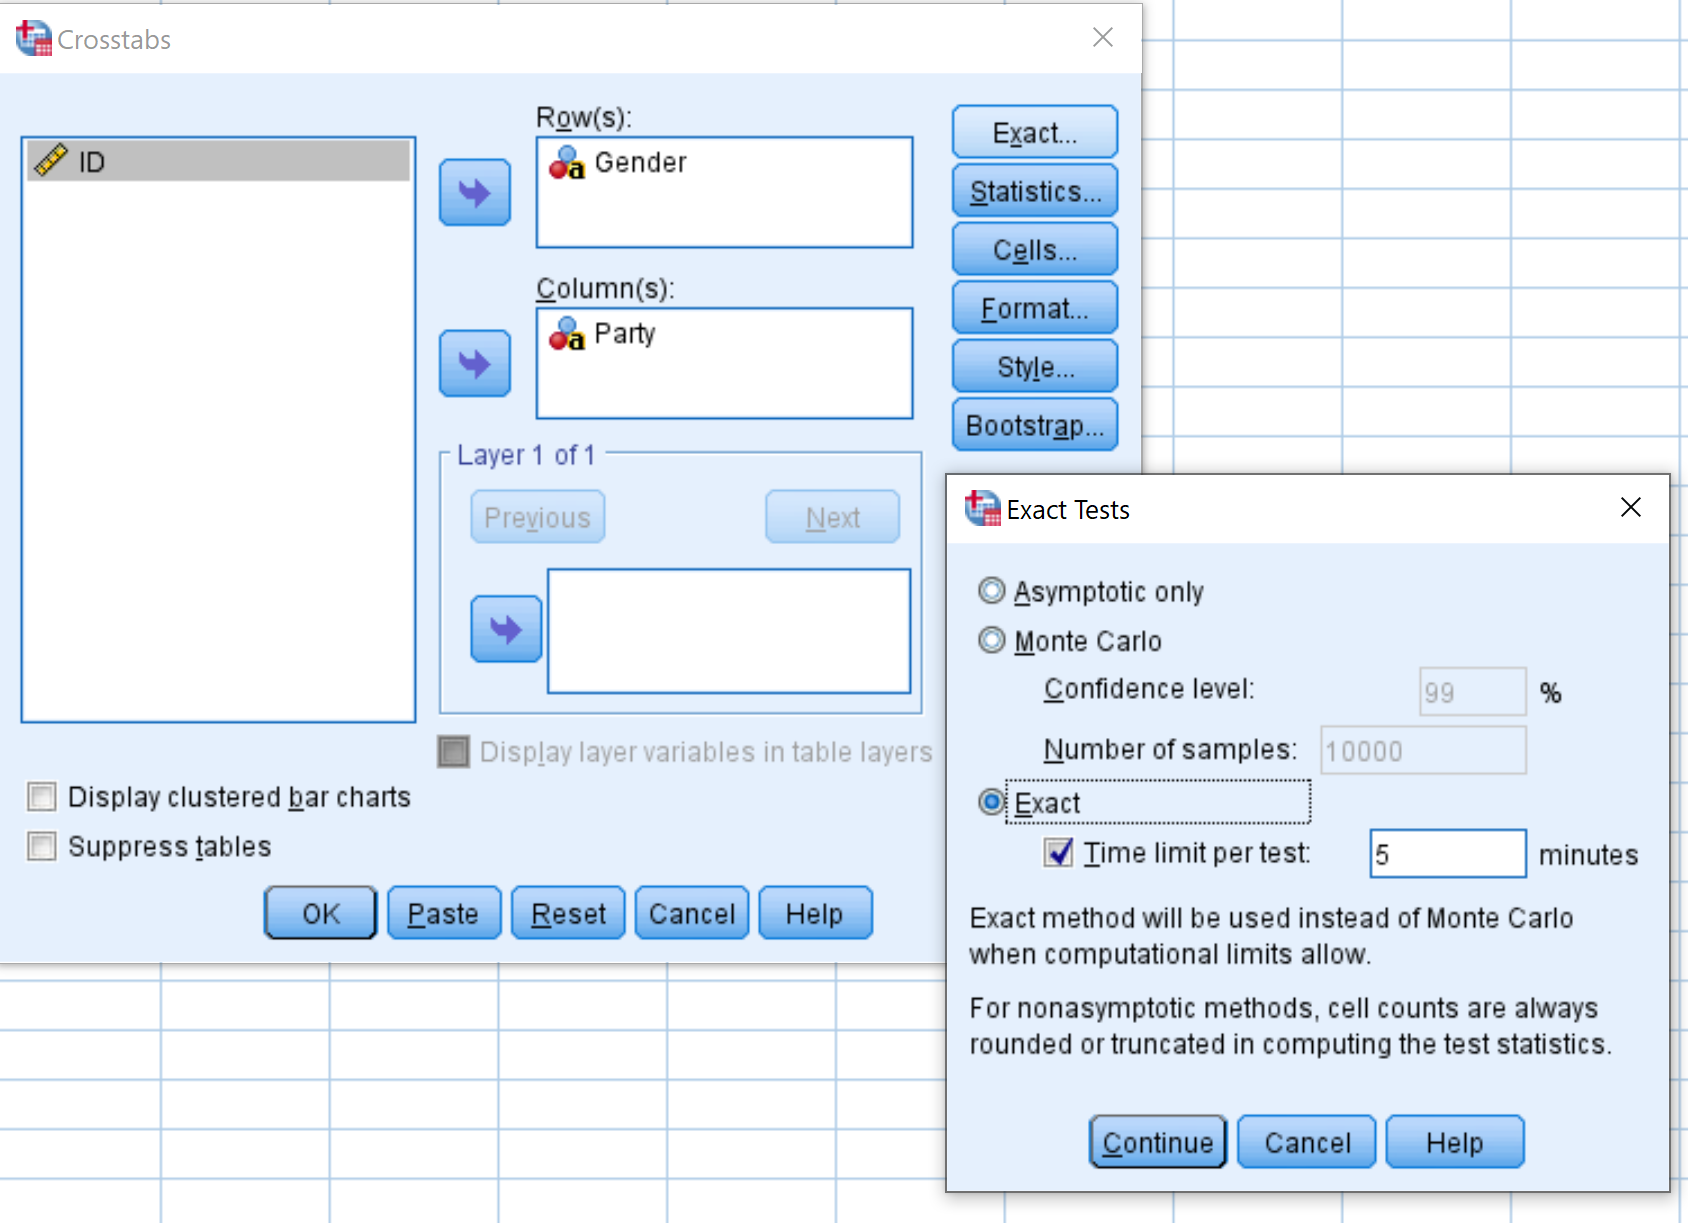Cancel the Crosstabs dialog
Viewport: 1688px width, 1223px height.
pyautogui.click(x=692, y=913)
